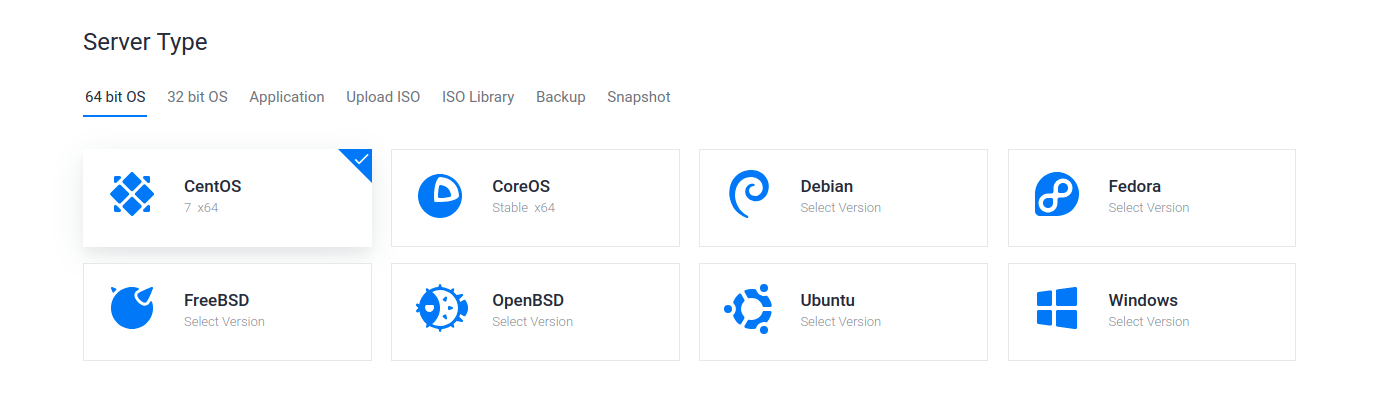Open Debian's Select Version dropdown
The image size is (1391, 401).
coord(840,208)
